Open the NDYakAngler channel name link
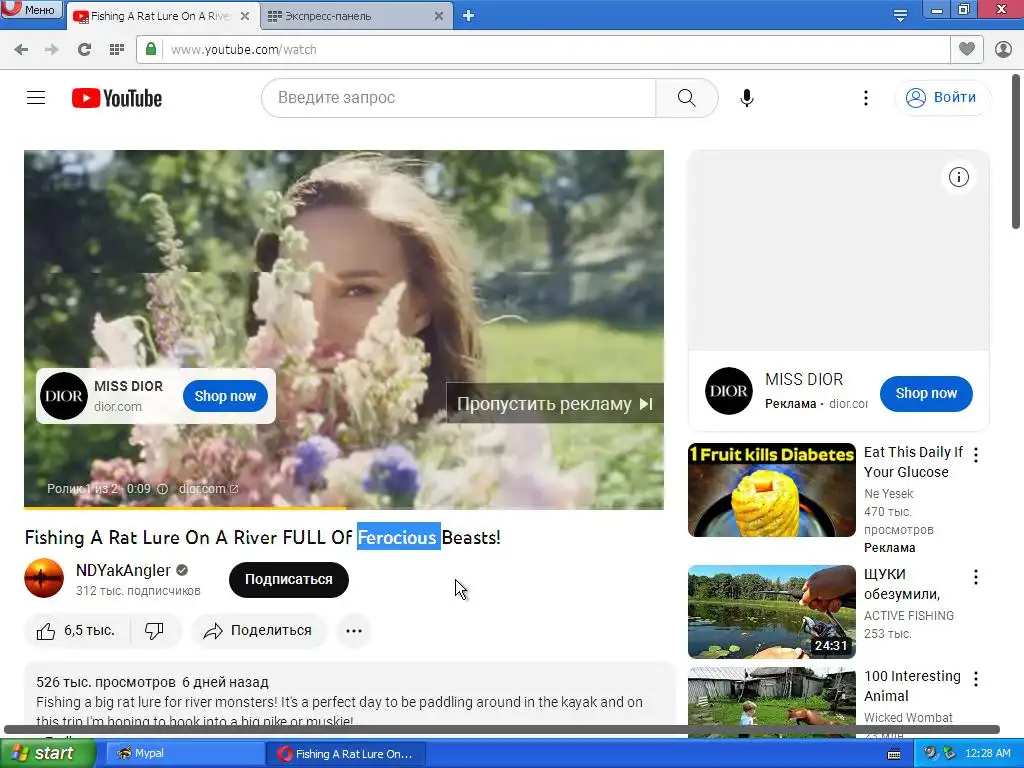The image size is (1024, 768). coord(123,570)
